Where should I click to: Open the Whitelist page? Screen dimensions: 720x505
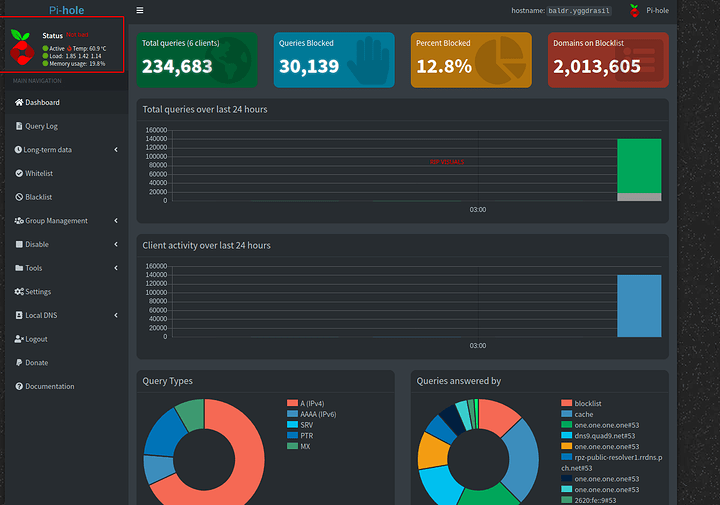(38, 173)
